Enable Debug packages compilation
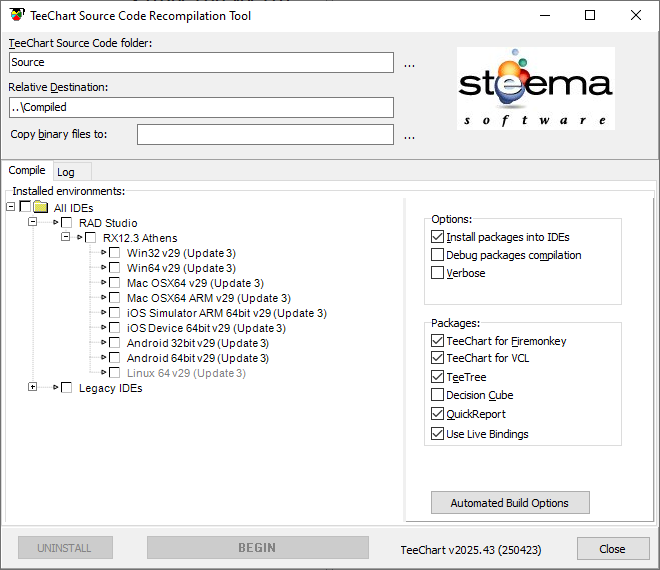The width and height of the screenshot is (660, 570). pyautogui.click(x=437, y=255)
